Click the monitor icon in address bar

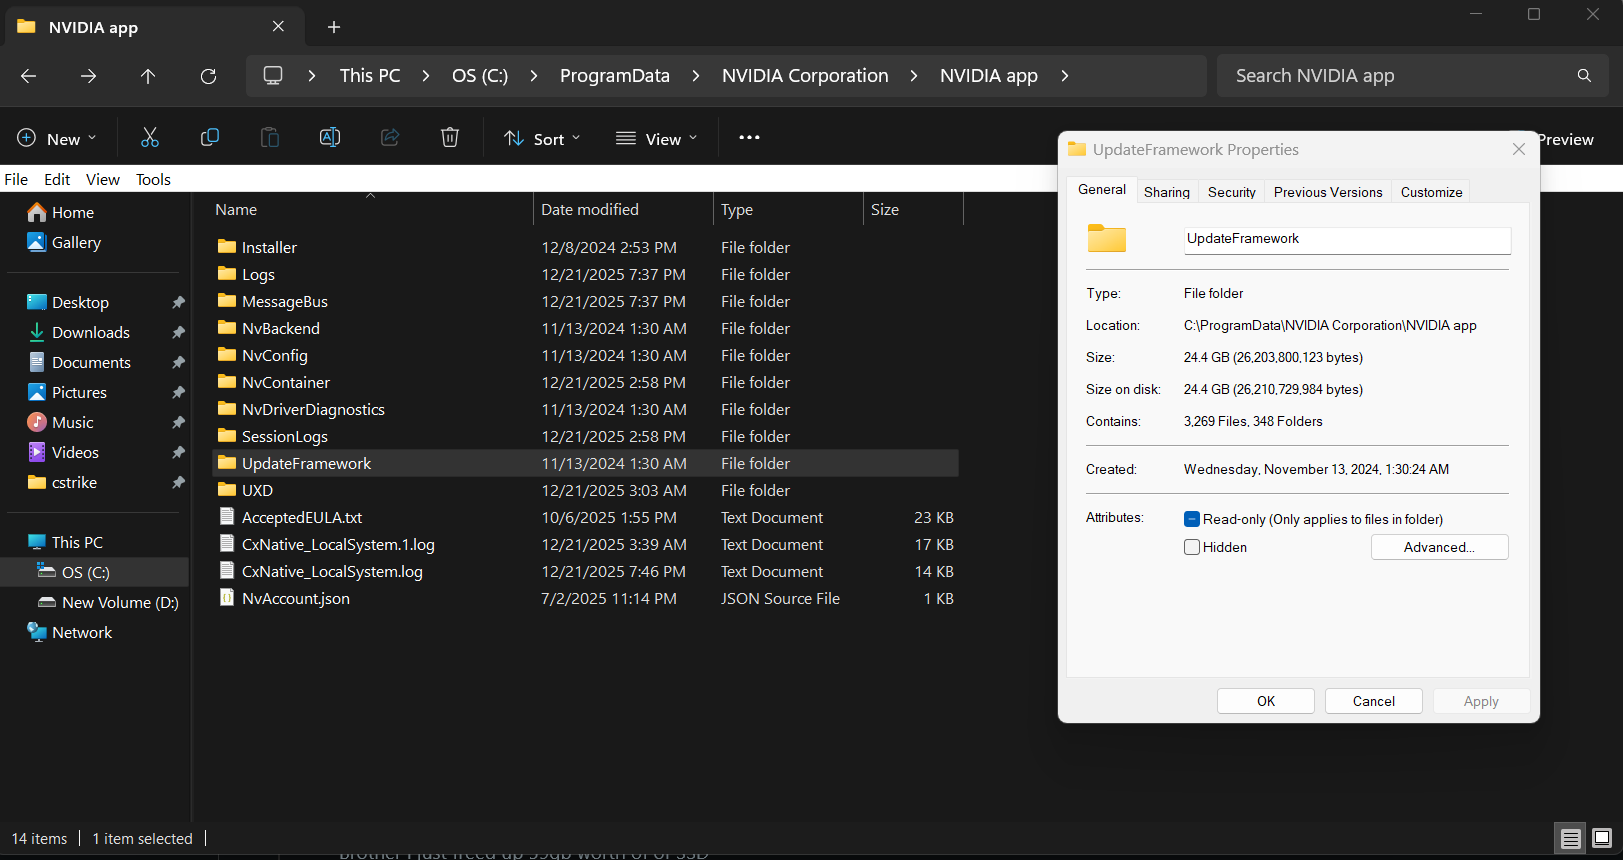(x=273, y=76)
